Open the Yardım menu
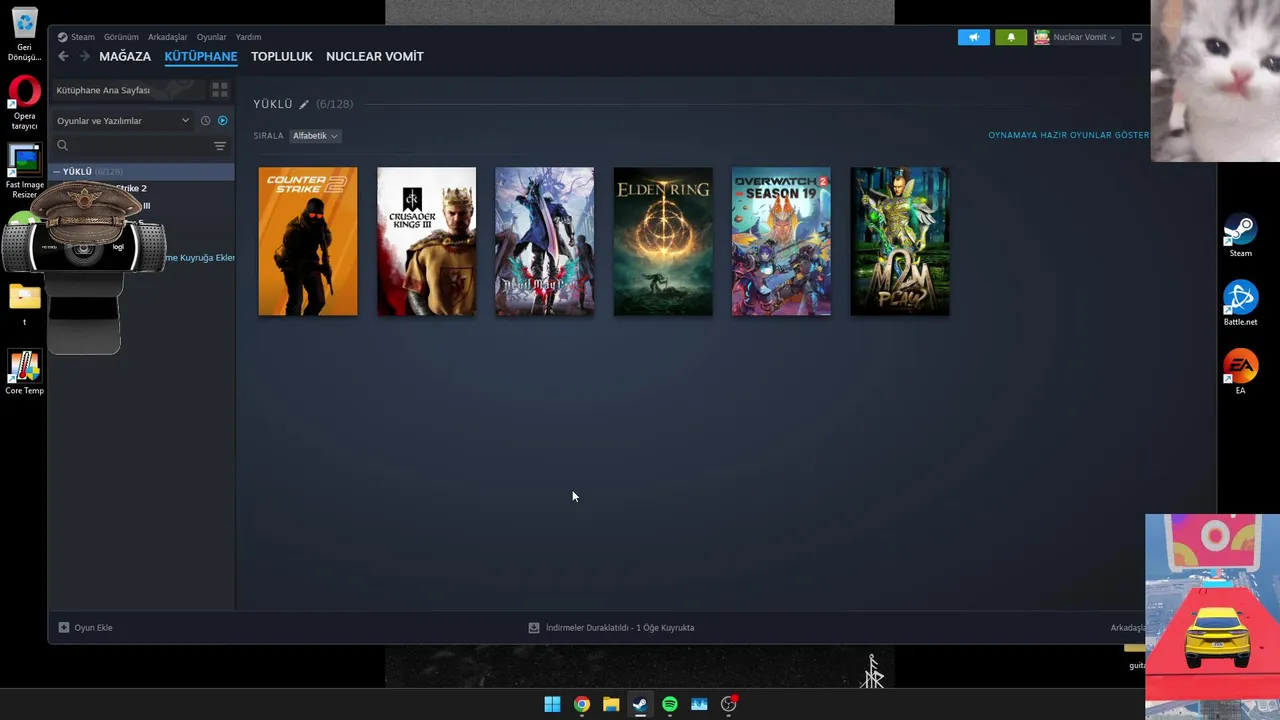 coord(248,37)
